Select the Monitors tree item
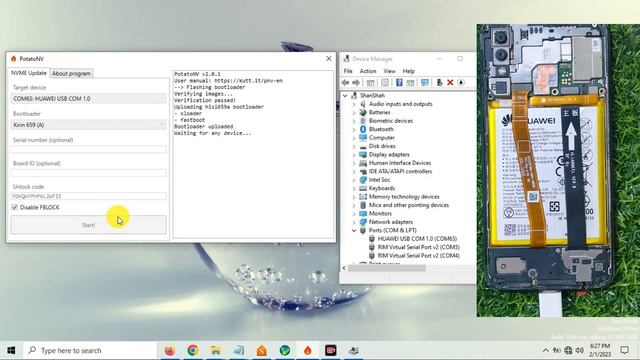 click(x=380, y=213)
